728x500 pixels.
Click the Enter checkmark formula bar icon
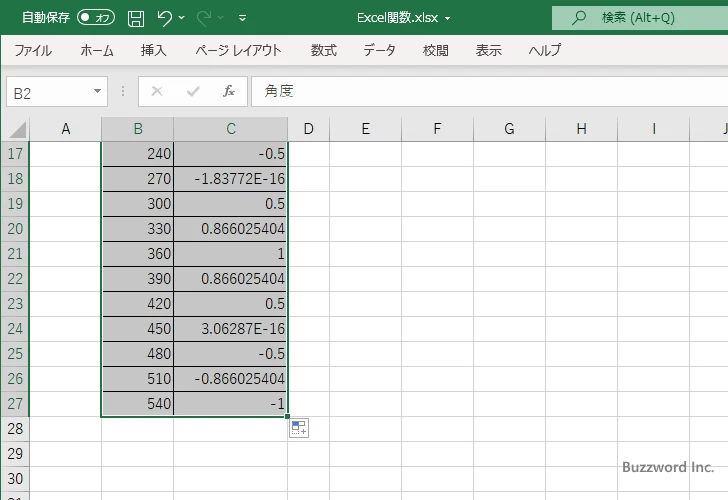point(193,91)
